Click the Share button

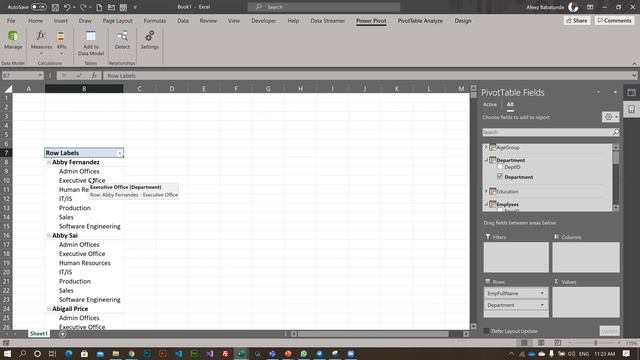[x=577, y=20]
